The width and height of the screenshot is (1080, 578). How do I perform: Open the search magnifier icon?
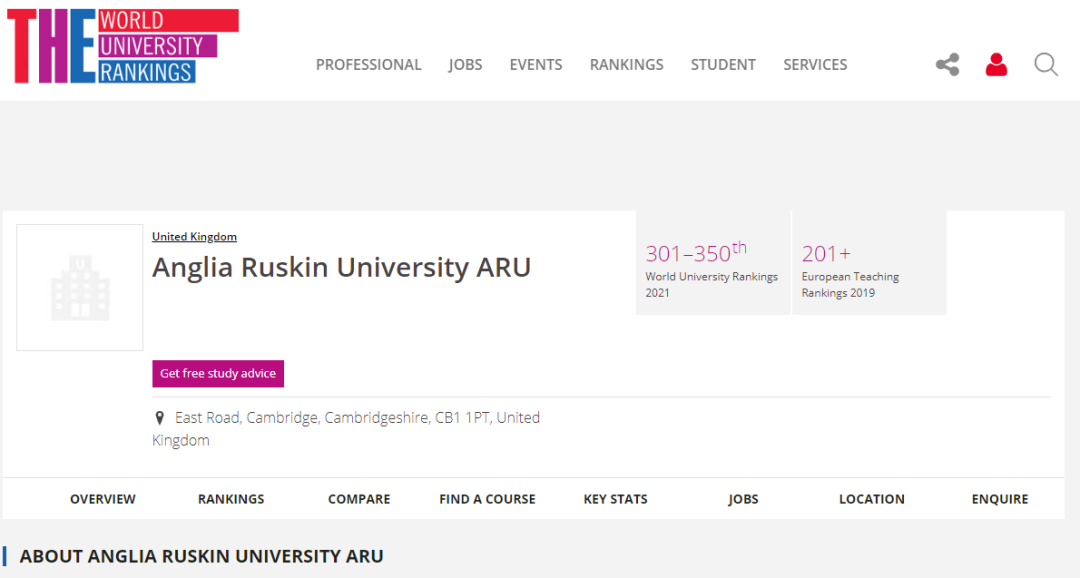coord(1046,65)
